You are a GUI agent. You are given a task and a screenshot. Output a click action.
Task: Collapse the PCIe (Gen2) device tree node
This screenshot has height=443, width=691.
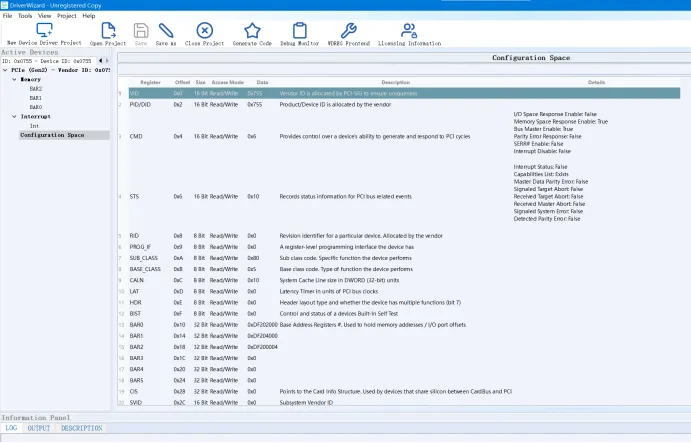4,70
